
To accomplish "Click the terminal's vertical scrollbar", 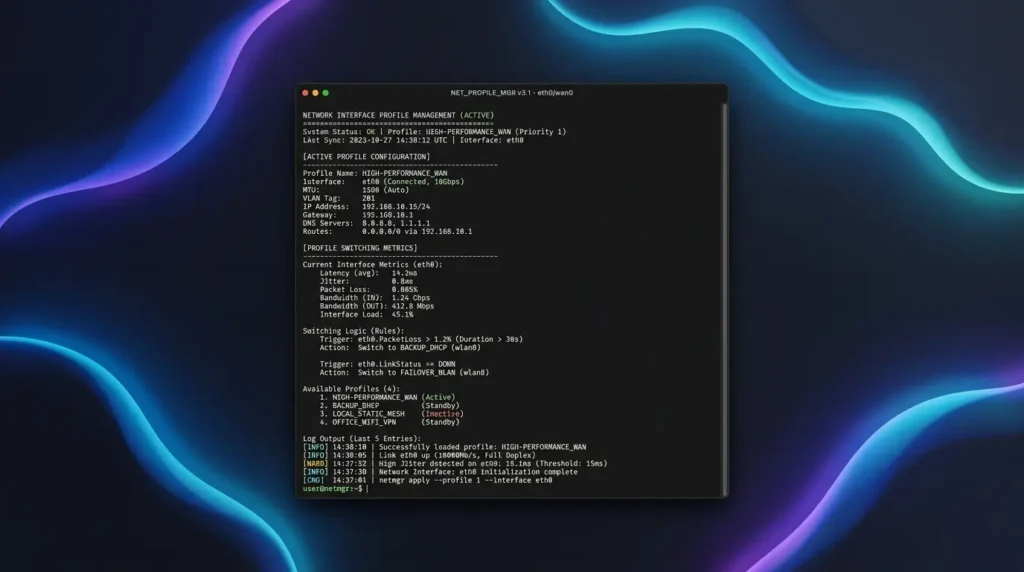I will 724,299.
